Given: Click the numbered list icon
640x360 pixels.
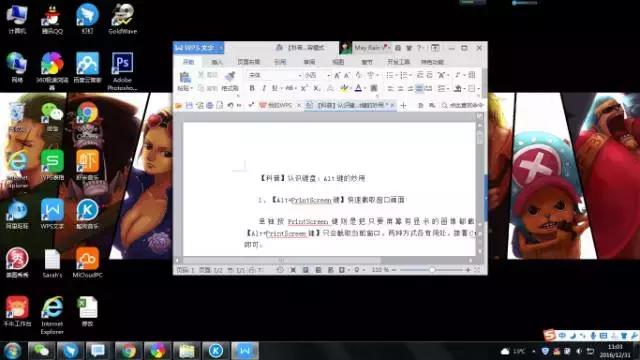Looking at the screenshot, I should point(404,75).
